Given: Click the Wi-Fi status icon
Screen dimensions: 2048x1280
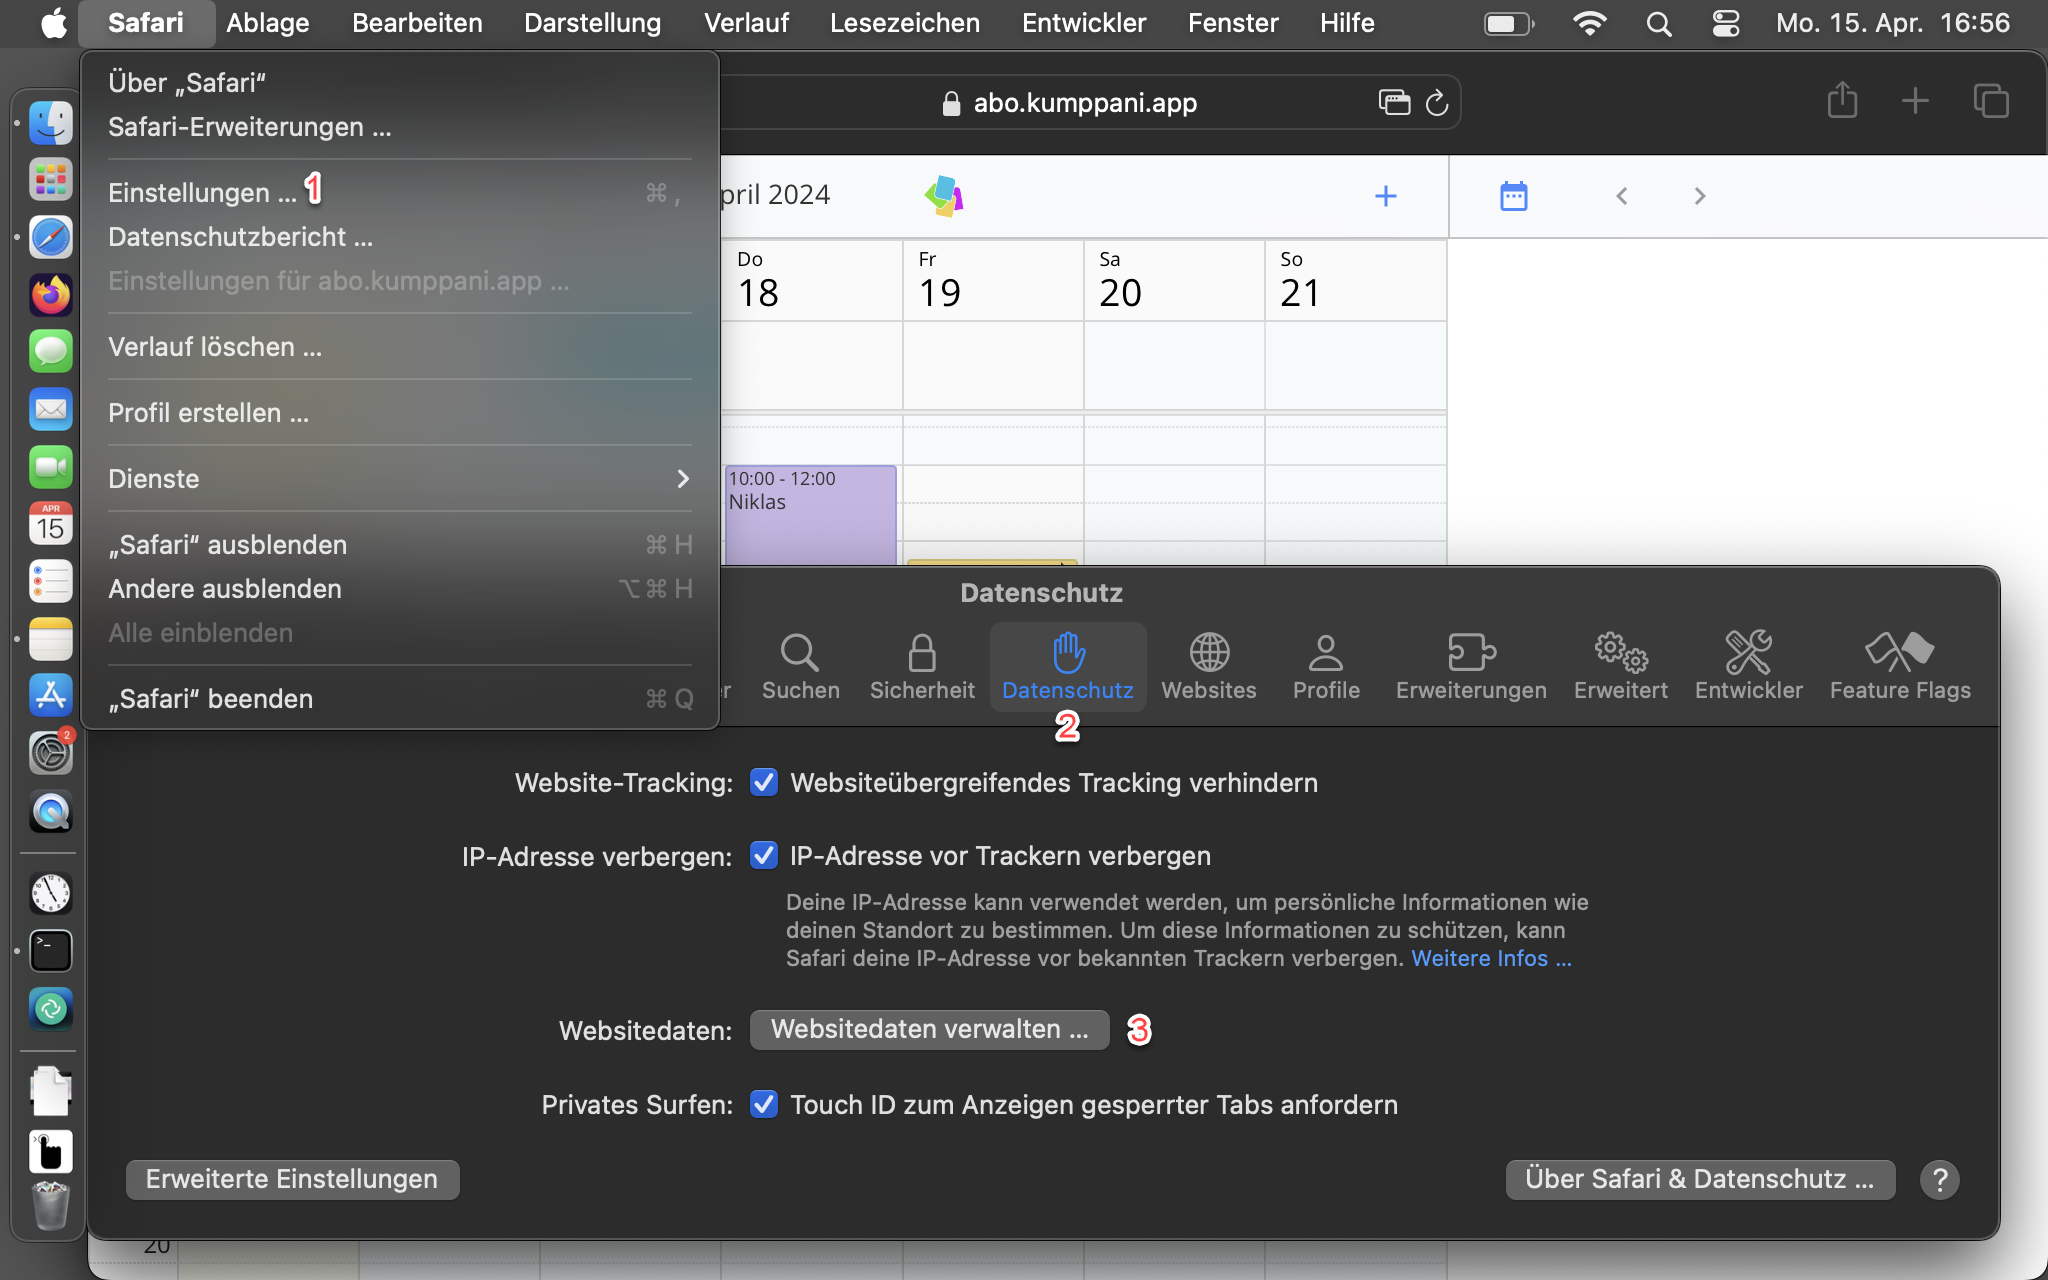Looking at the screenshot, I should [x=1590, y=24].
